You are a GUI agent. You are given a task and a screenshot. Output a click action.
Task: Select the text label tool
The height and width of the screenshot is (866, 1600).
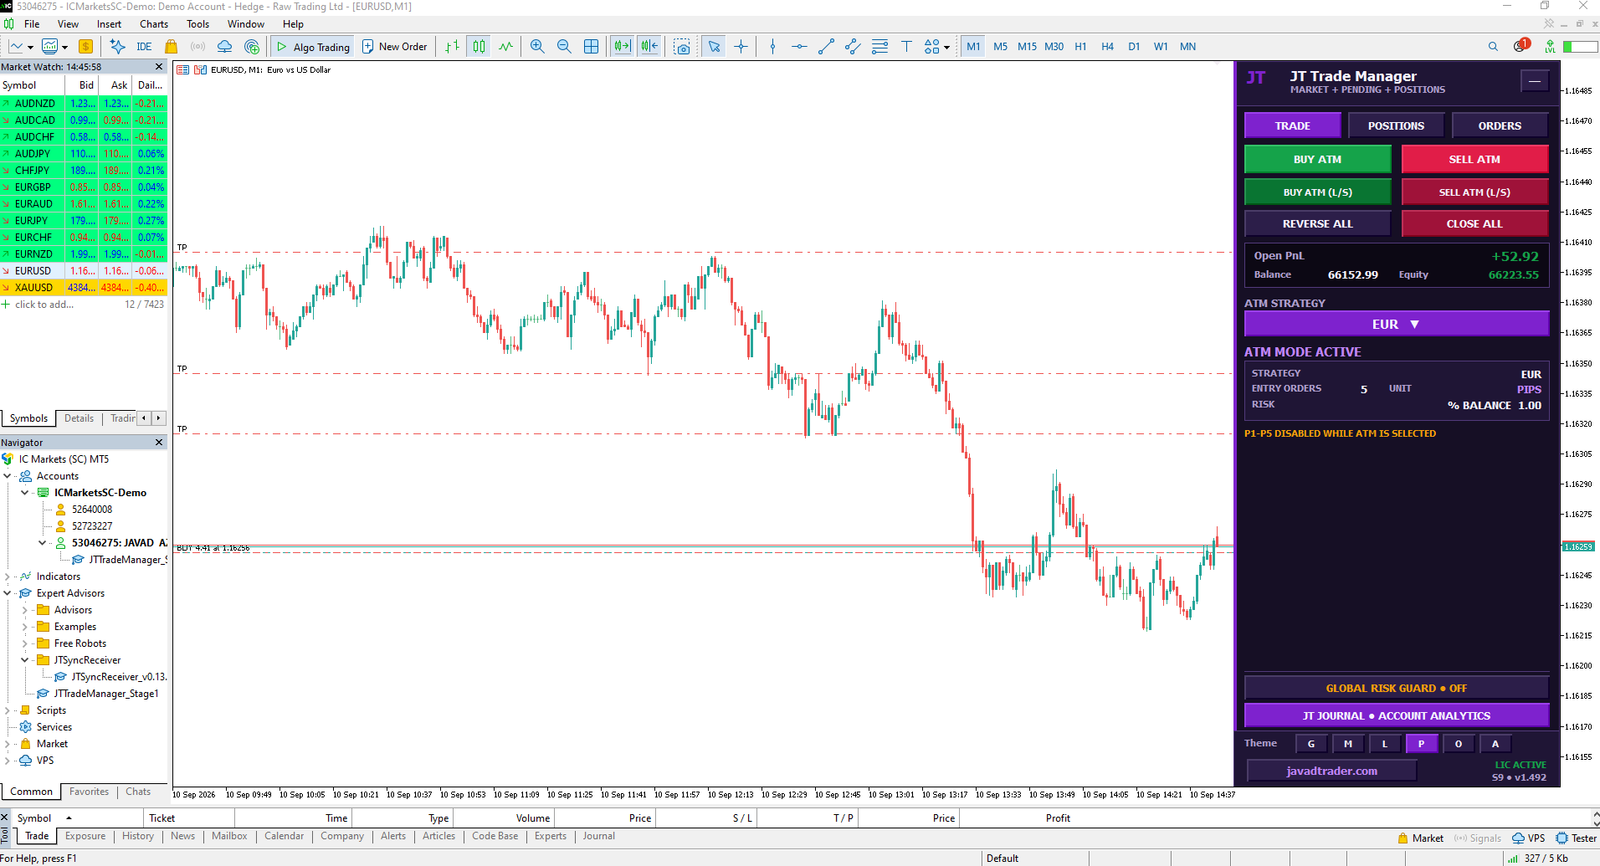(906, 46)
